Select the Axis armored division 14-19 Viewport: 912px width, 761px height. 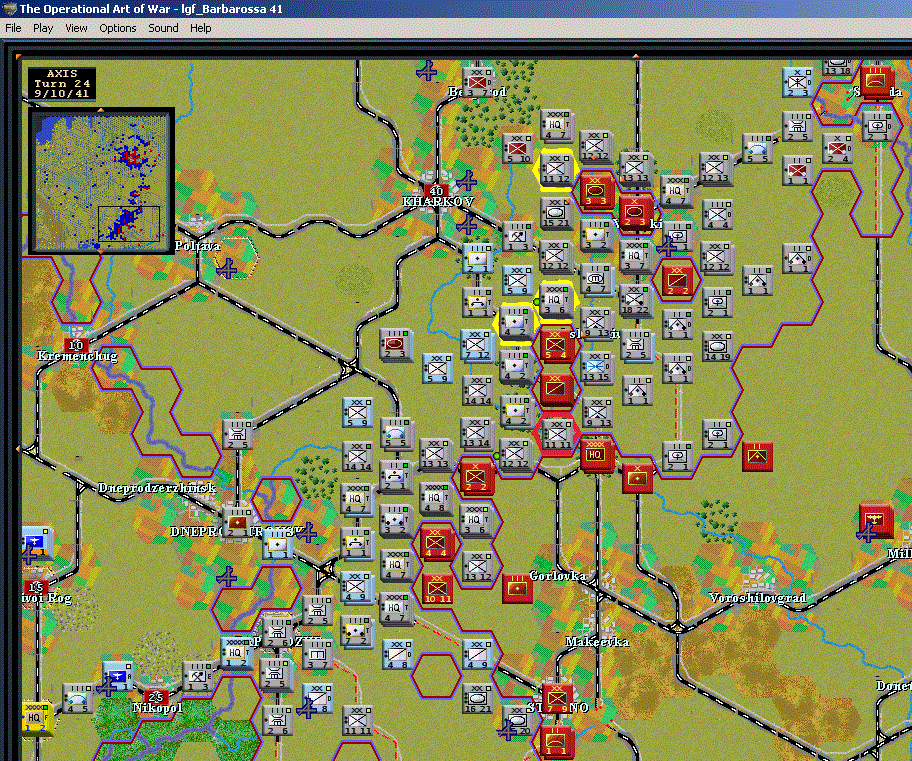[x=717, y=345]
